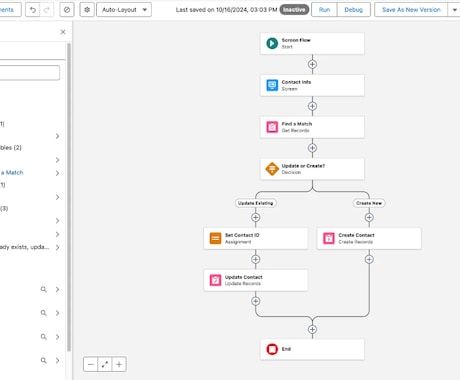460x380 pixels.
Task: Select the End element icon
Action: click(272, 349)
